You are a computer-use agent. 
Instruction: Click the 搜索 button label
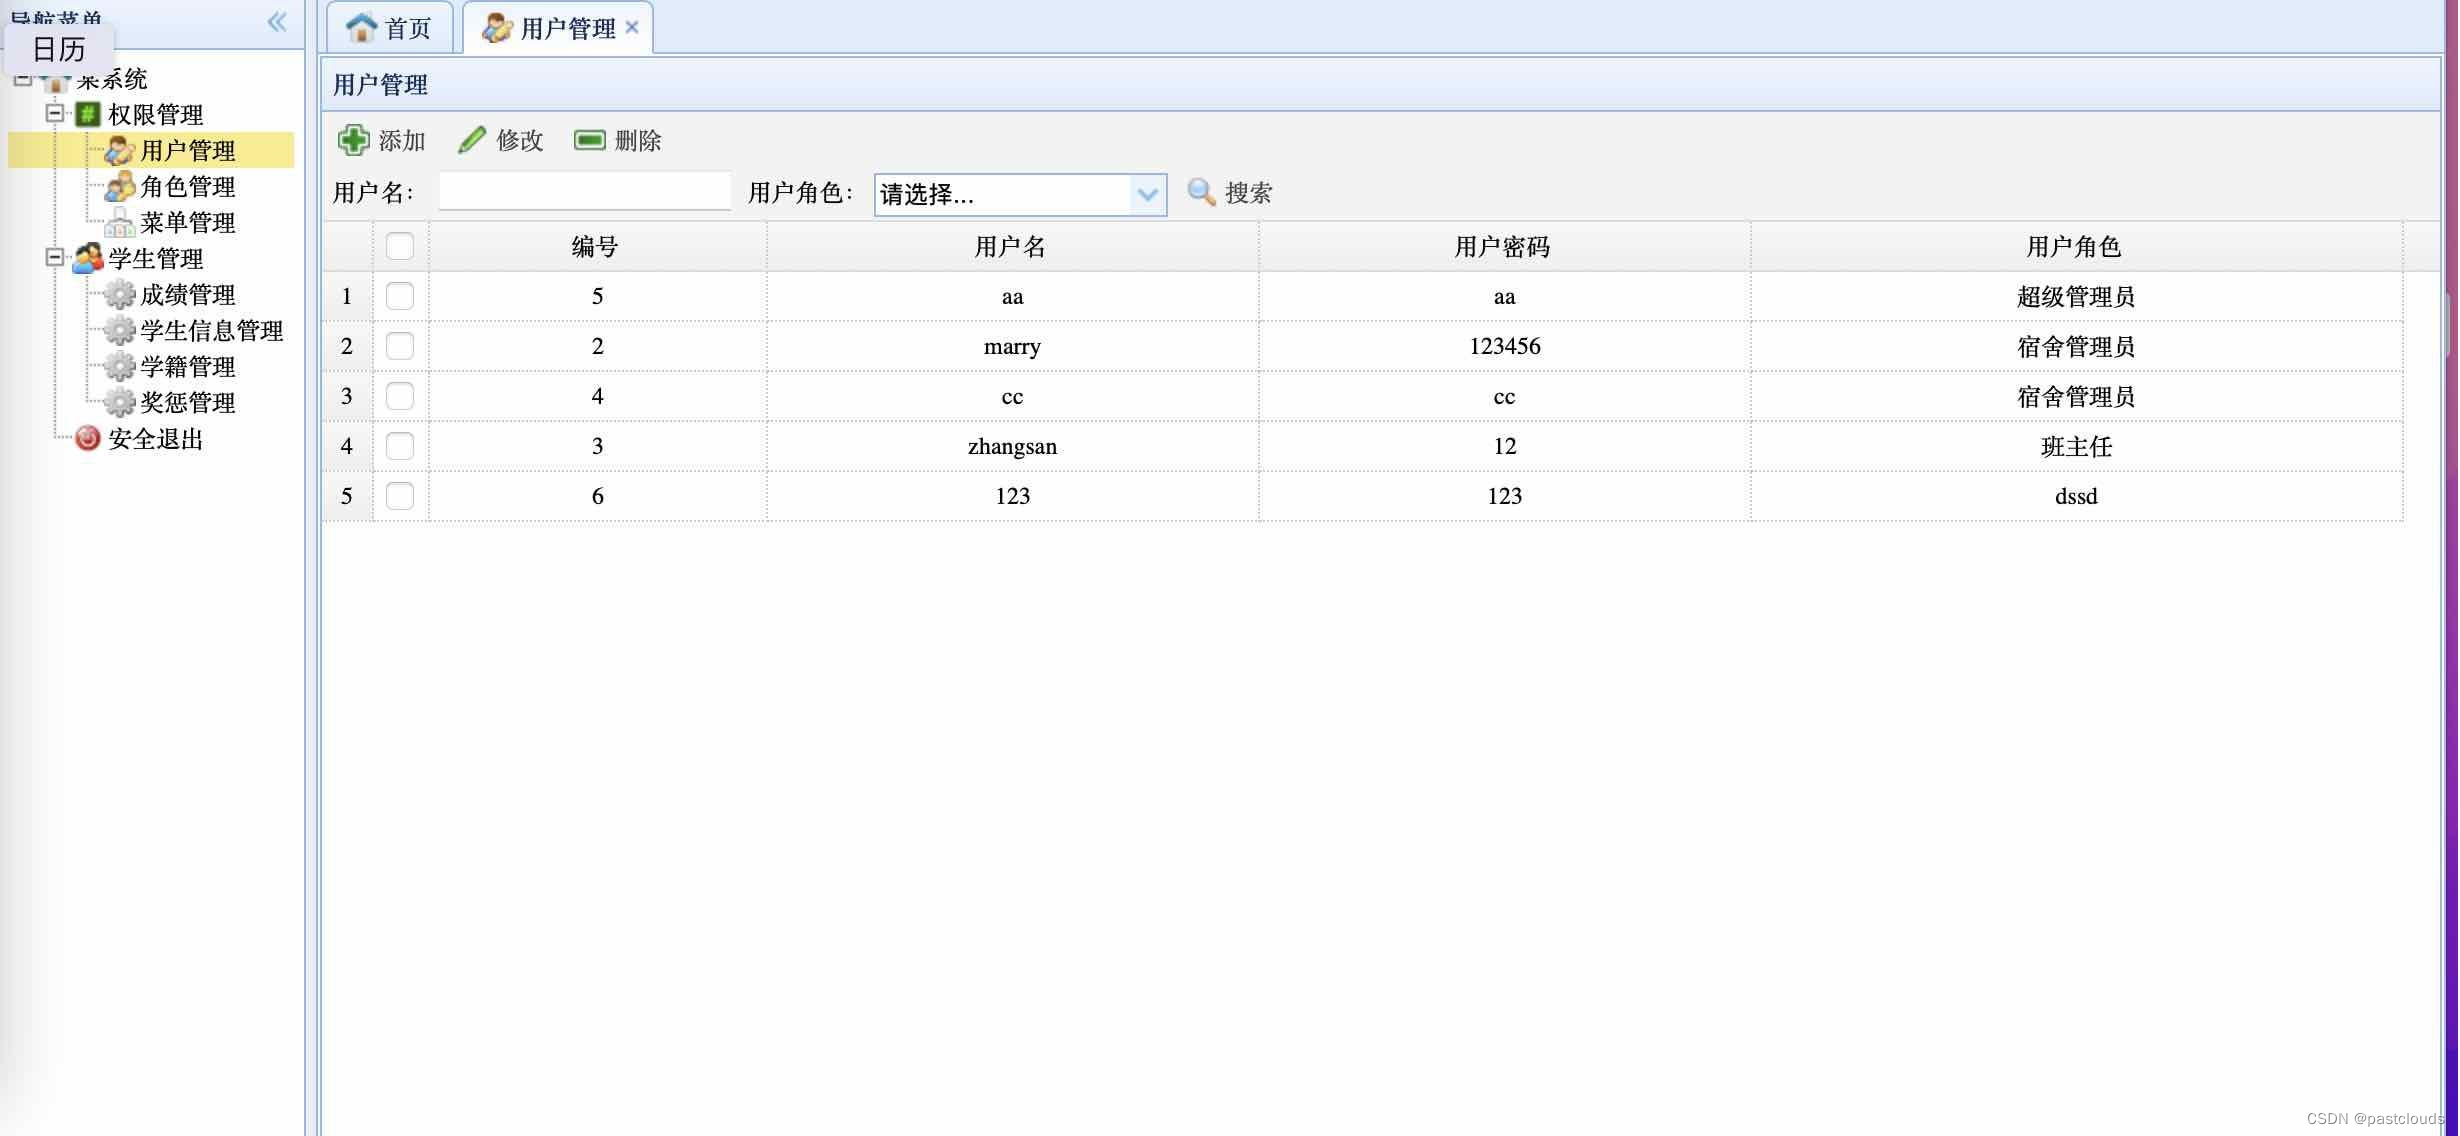click(x=1249, y=192)
